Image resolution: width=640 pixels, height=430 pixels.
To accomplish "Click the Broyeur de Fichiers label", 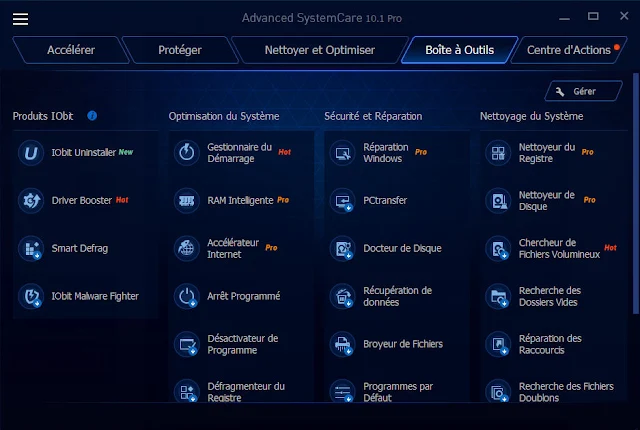I will coord(403,344).
